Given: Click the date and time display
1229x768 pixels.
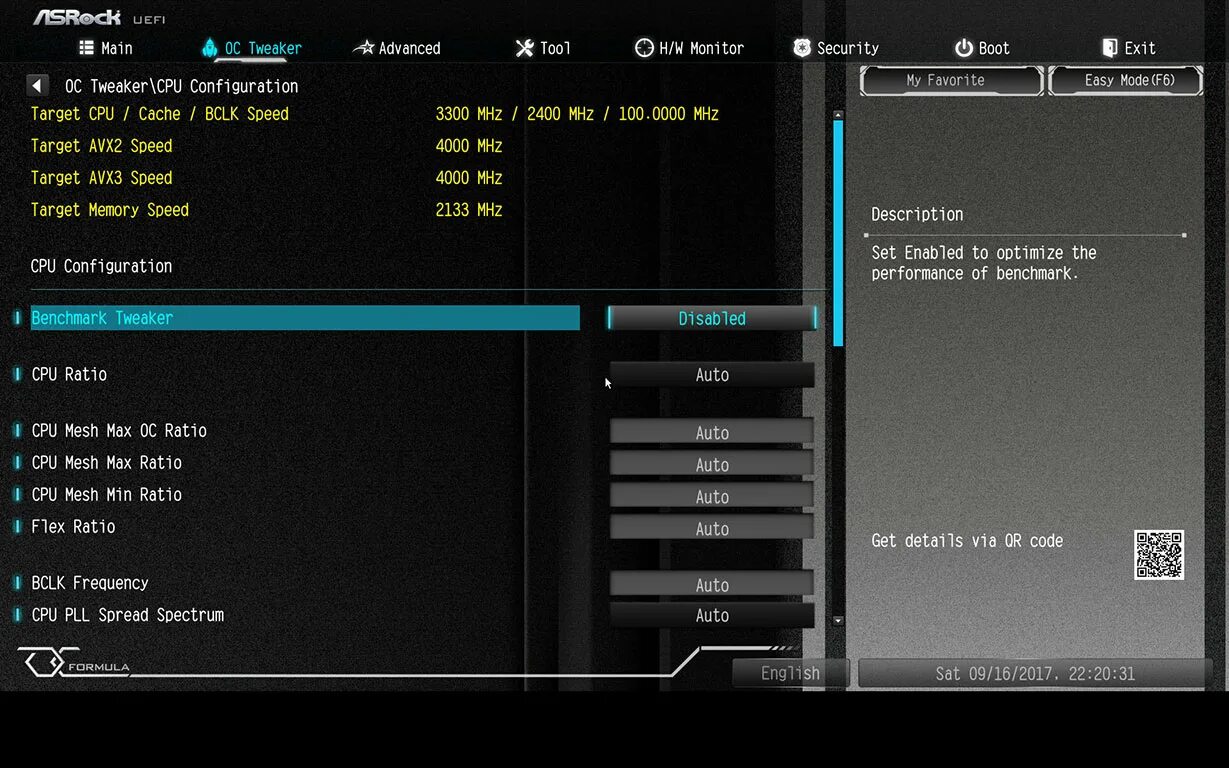Looking at the screenshot, I should tap(1035, 673).
